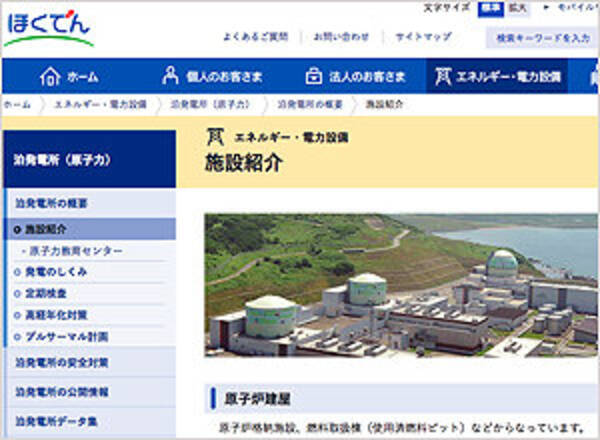
Task: Open 泊発電所の公開情報 sidebar section
Action: tap(91, 392)
